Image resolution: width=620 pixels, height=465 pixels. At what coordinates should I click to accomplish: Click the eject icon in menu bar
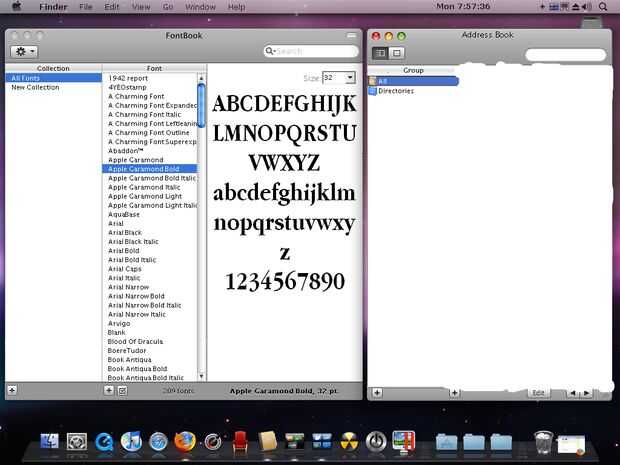[x=576, y=7]
